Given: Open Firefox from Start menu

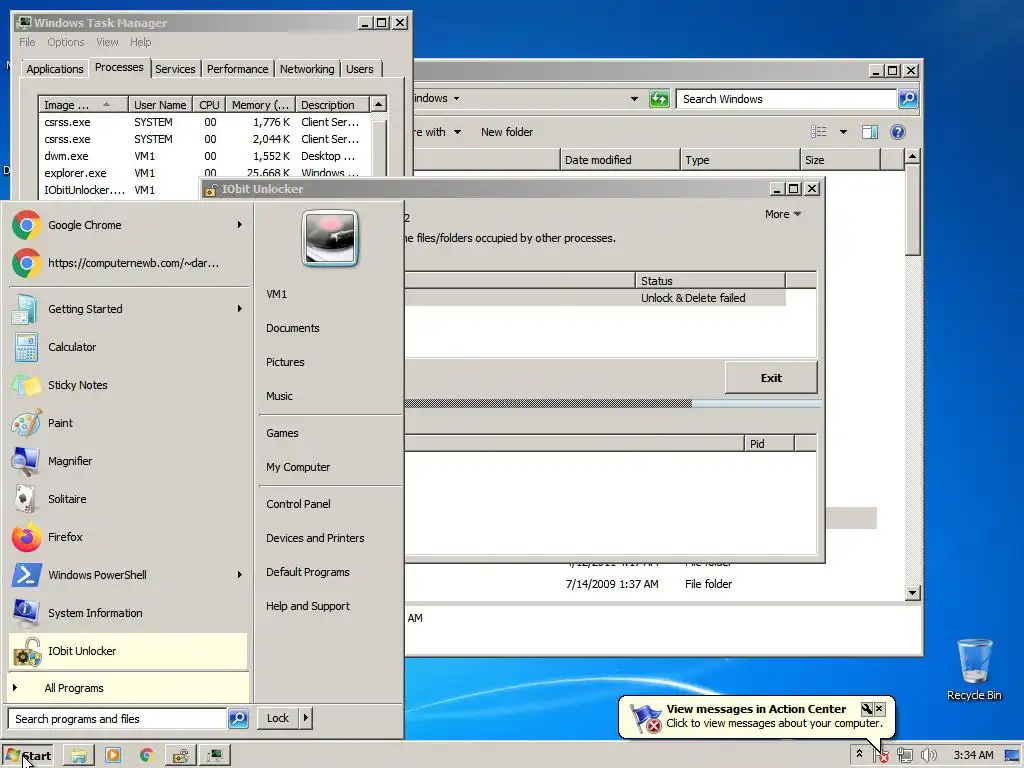Looking at the screenshot, I should point(128,537).
